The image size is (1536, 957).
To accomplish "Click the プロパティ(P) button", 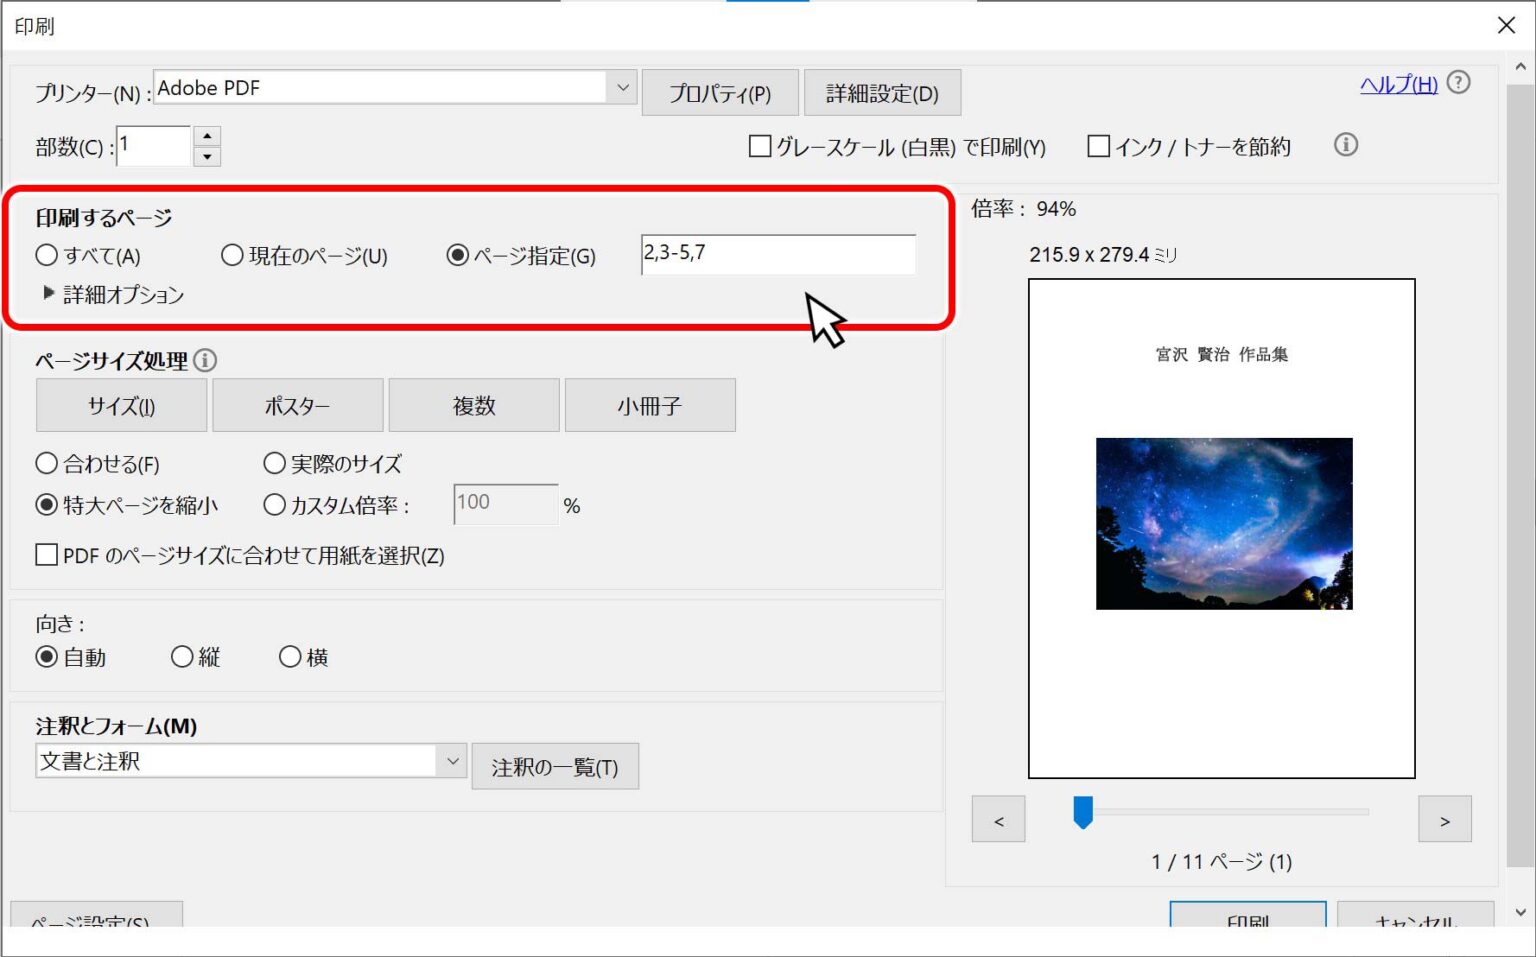I will point(720,92).
